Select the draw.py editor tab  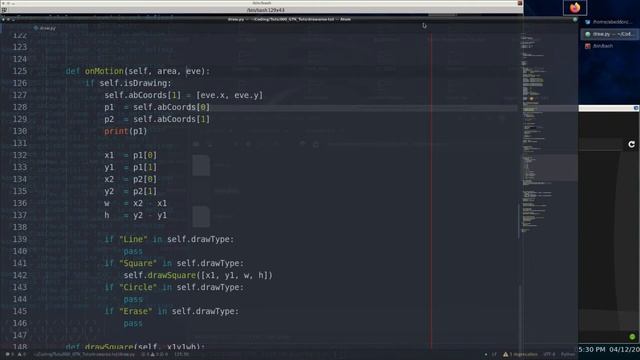pyautogui.click(x=45, y=28)
